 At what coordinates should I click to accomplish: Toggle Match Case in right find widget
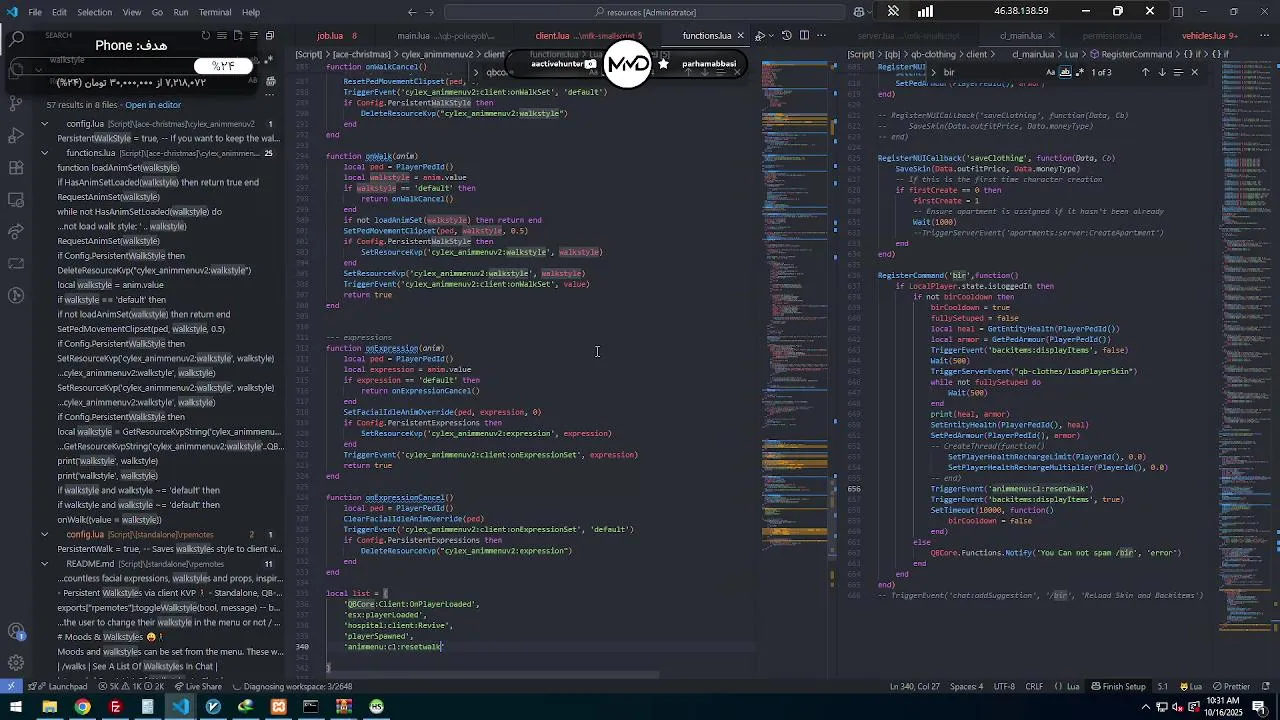(x=1050, y=72)
